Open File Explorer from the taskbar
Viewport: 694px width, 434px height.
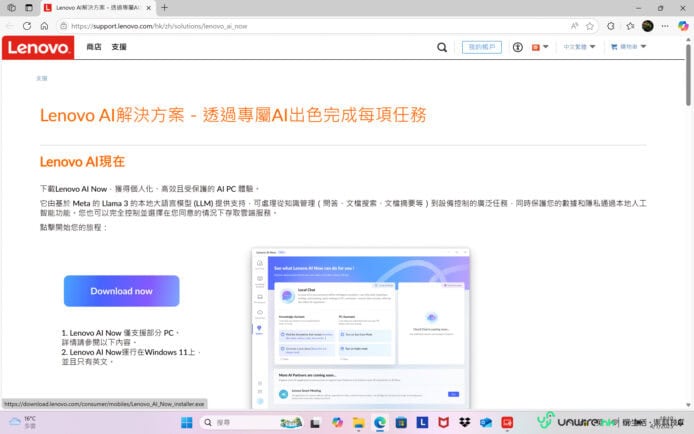(x=359, y=423)
